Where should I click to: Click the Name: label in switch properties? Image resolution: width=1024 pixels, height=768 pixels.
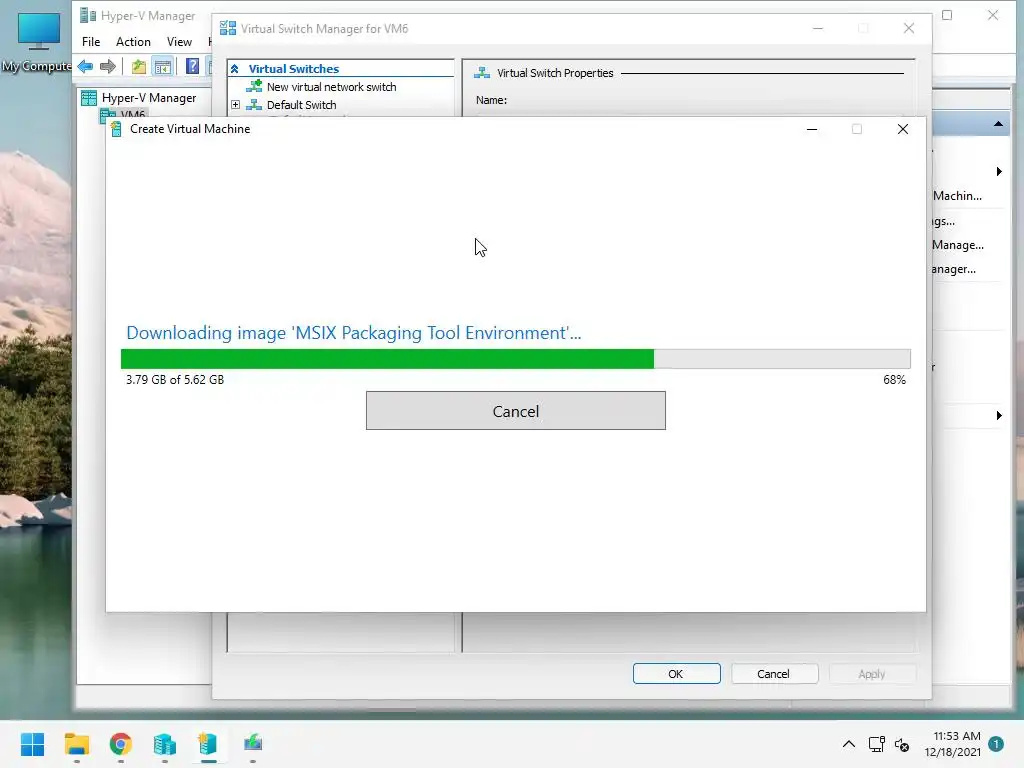coord(491,100)
